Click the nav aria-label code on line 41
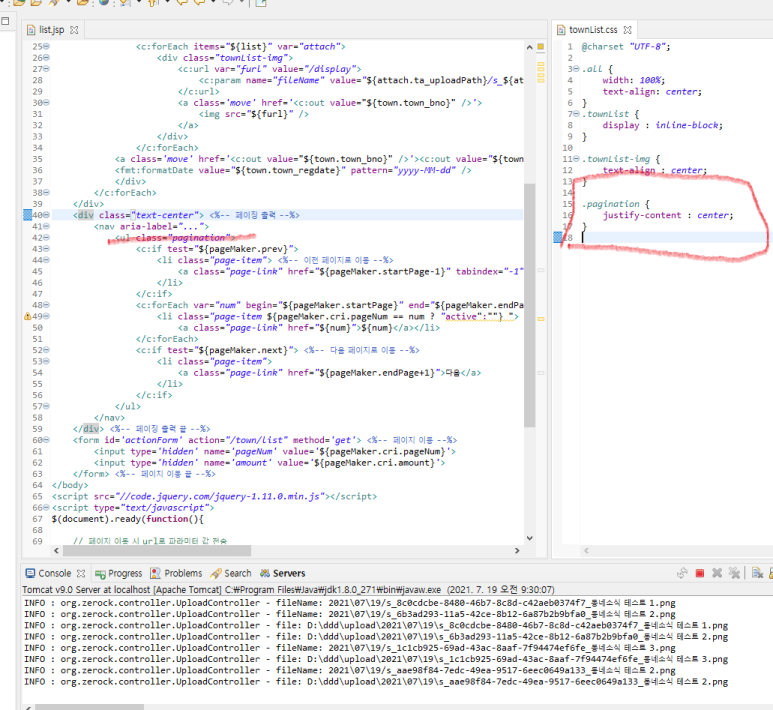The height and width of the screenshot is (710, 773). coord(151,226)
